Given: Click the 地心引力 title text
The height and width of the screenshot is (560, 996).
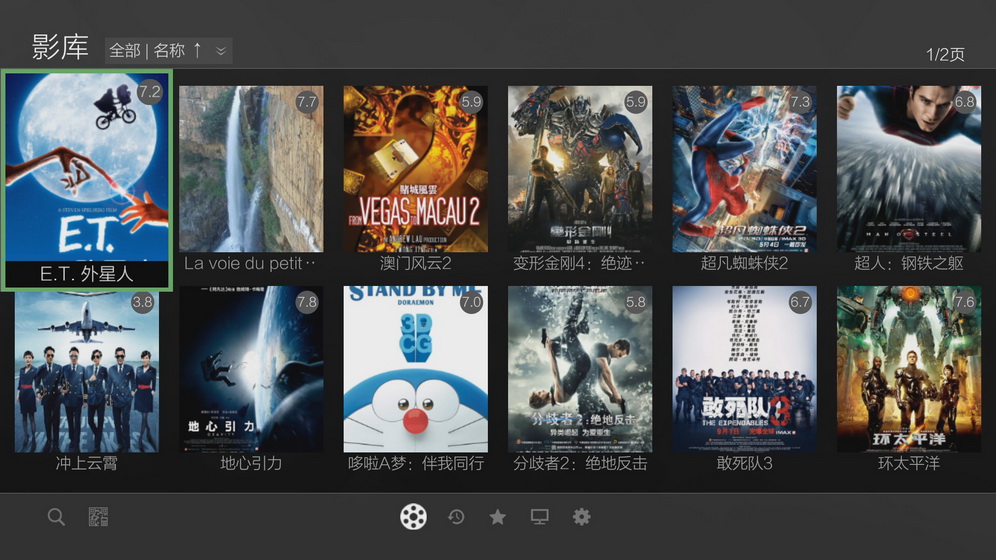Looking at the screenshot, I should [251, 463].
